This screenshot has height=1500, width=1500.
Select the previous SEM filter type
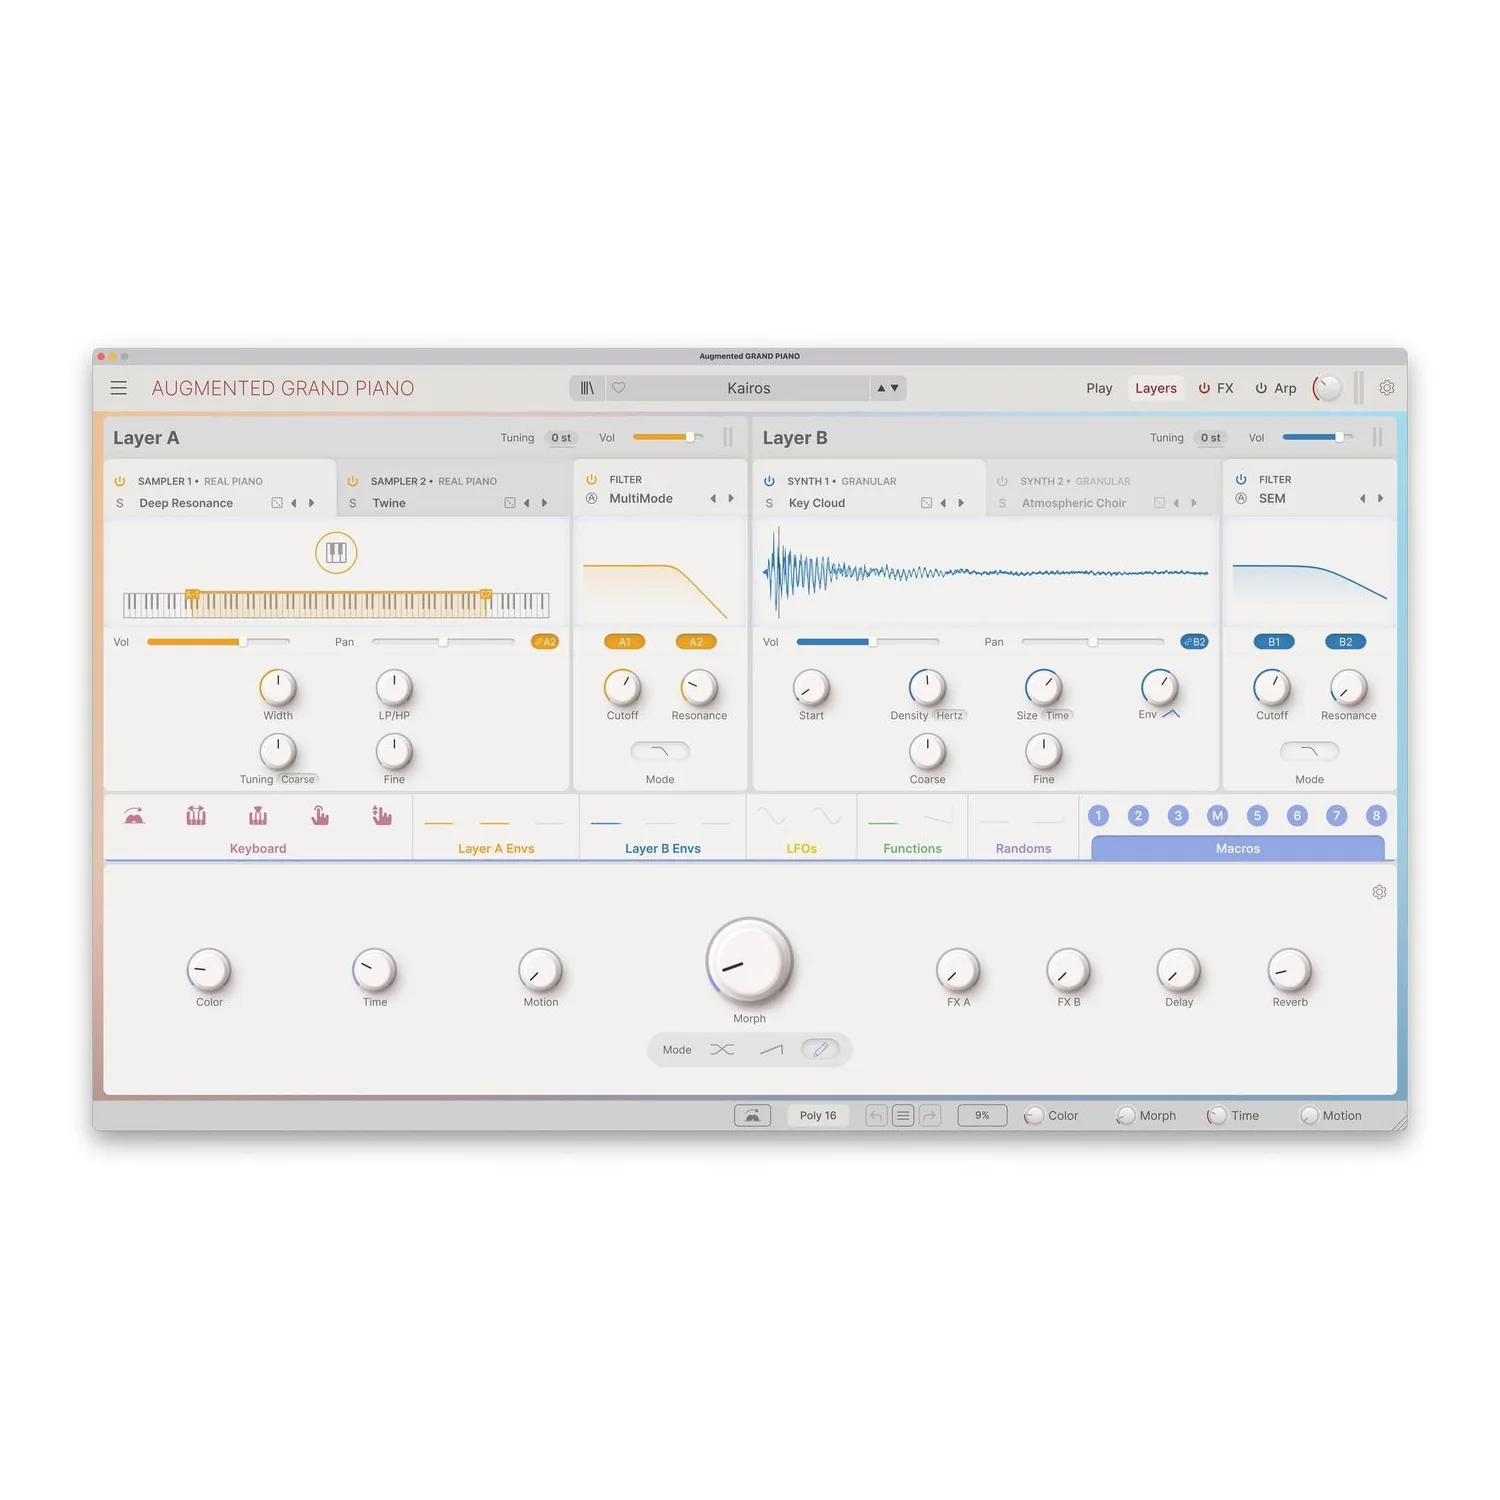(1362, 498)
